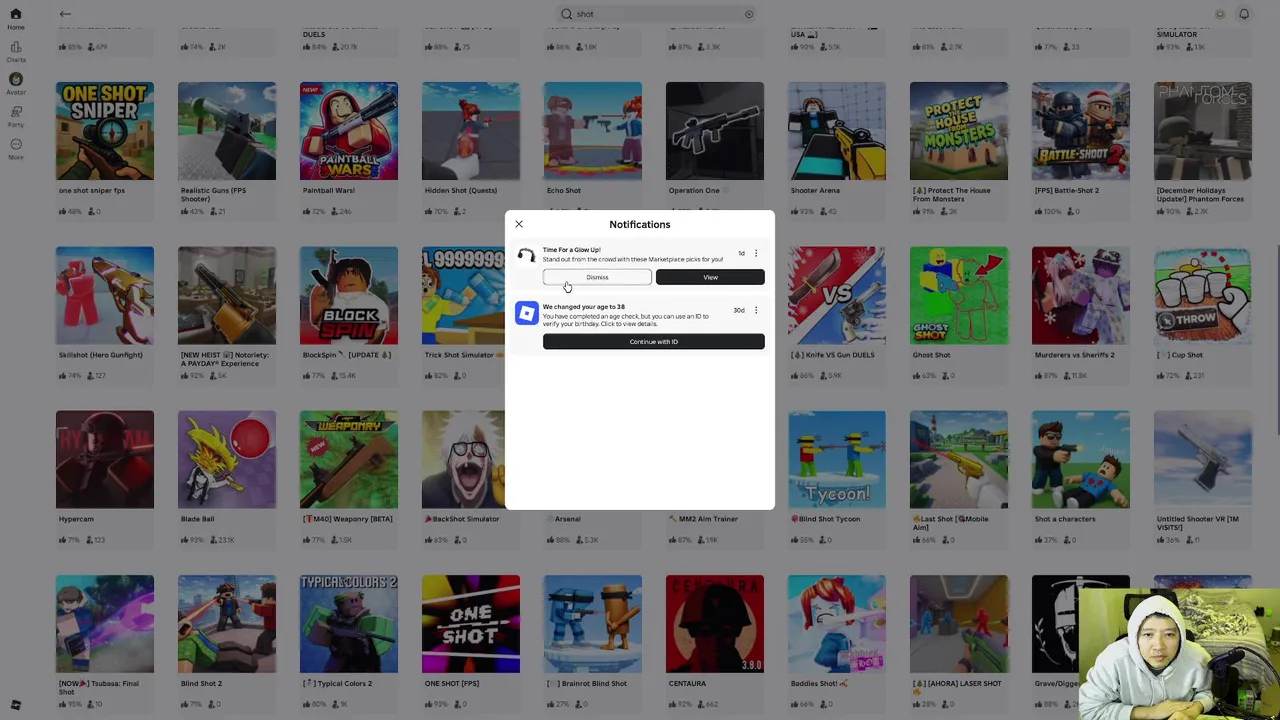The width and height of the screenshot is (1280, 720).
Task: Open Battle-Shoot 2 game thumbnail
Action: click(1081, 131)
